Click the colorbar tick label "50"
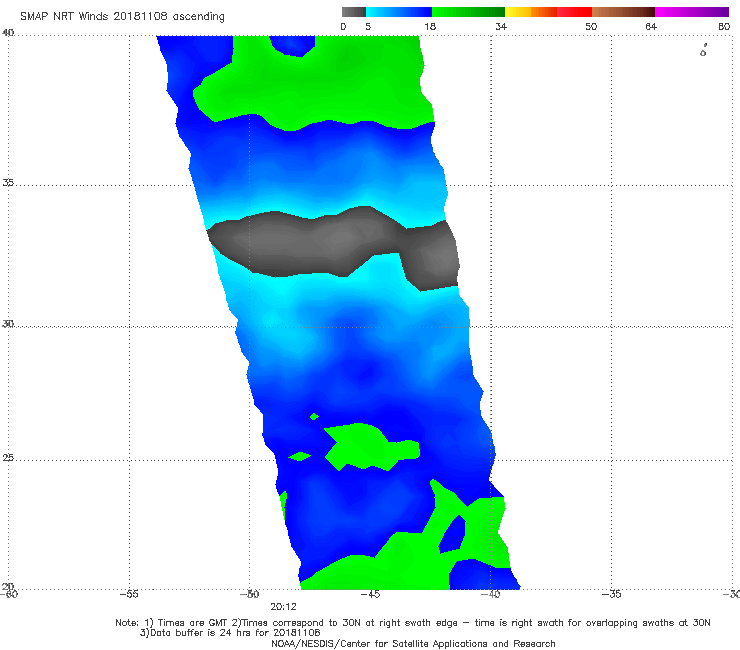Image resolution: width=740 pixels, height=650 pixels. pos(591,26)
